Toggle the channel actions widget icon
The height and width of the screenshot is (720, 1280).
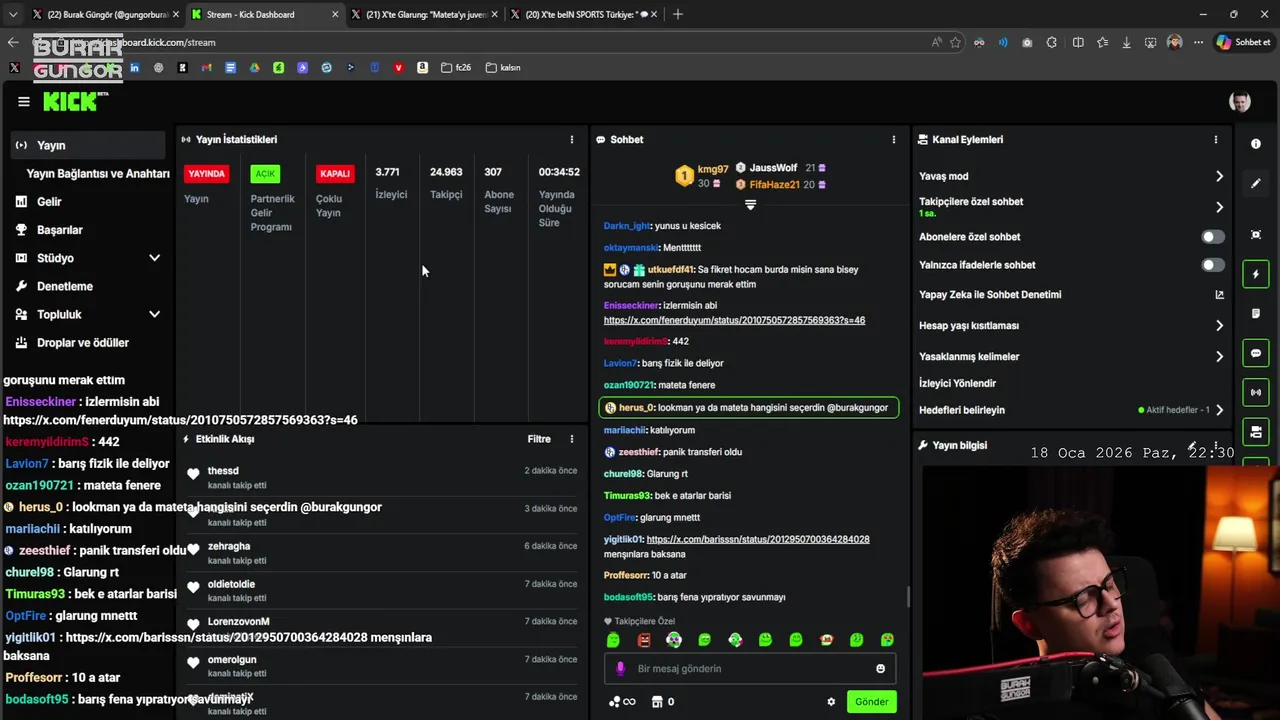click(x=1256, y=431)
